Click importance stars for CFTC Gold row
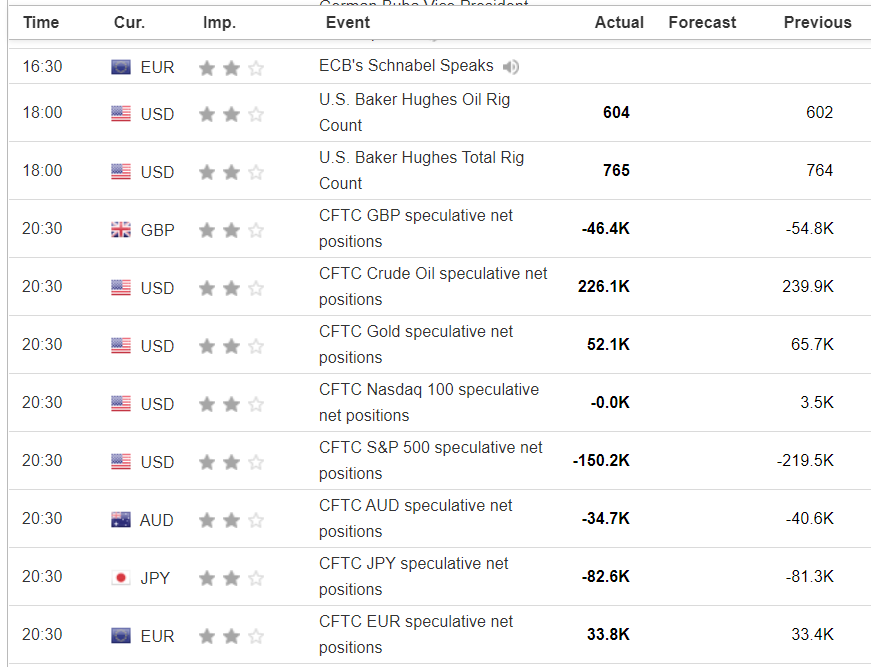The height and width of the screenshot is (667, 871). pyautogui.click(x=231, y=346)
